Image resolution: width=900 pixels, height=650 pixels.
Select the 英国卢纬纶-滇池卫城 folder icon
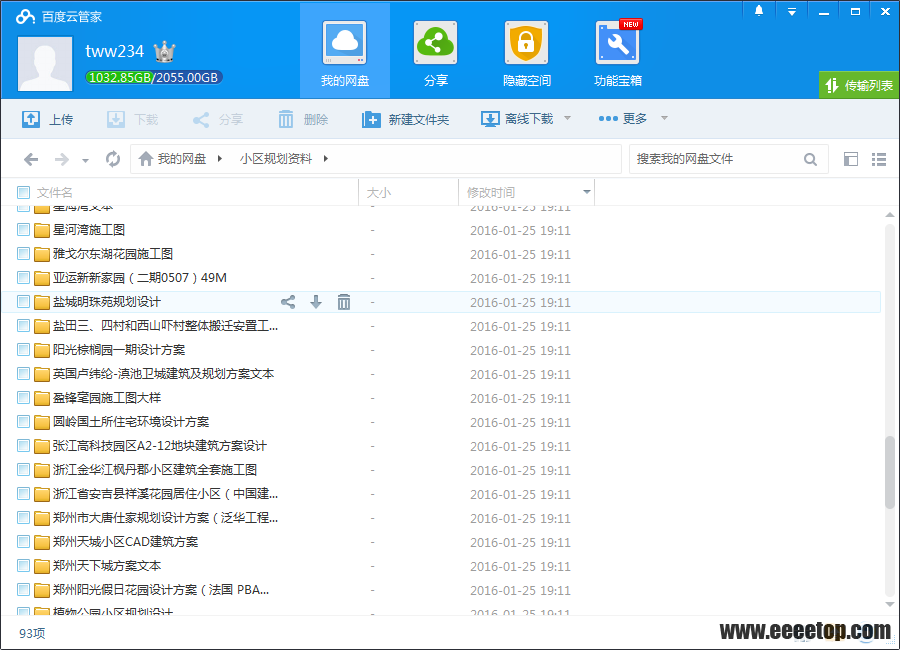[42, 374]
